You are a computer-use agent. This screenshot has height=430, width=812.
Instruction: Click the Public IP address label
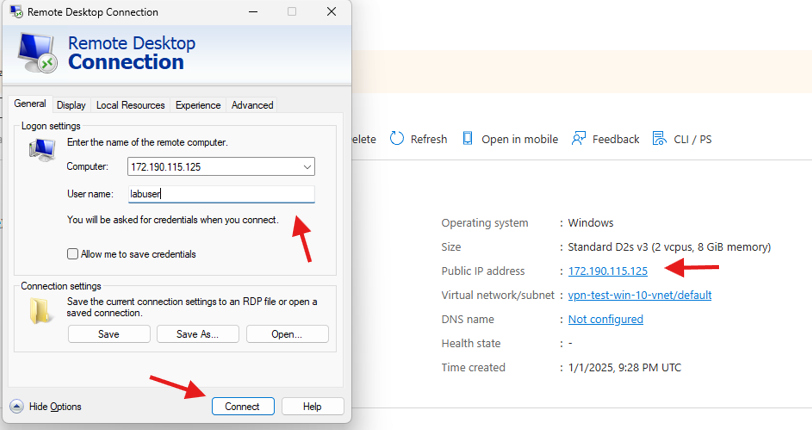tap(483, 271)
